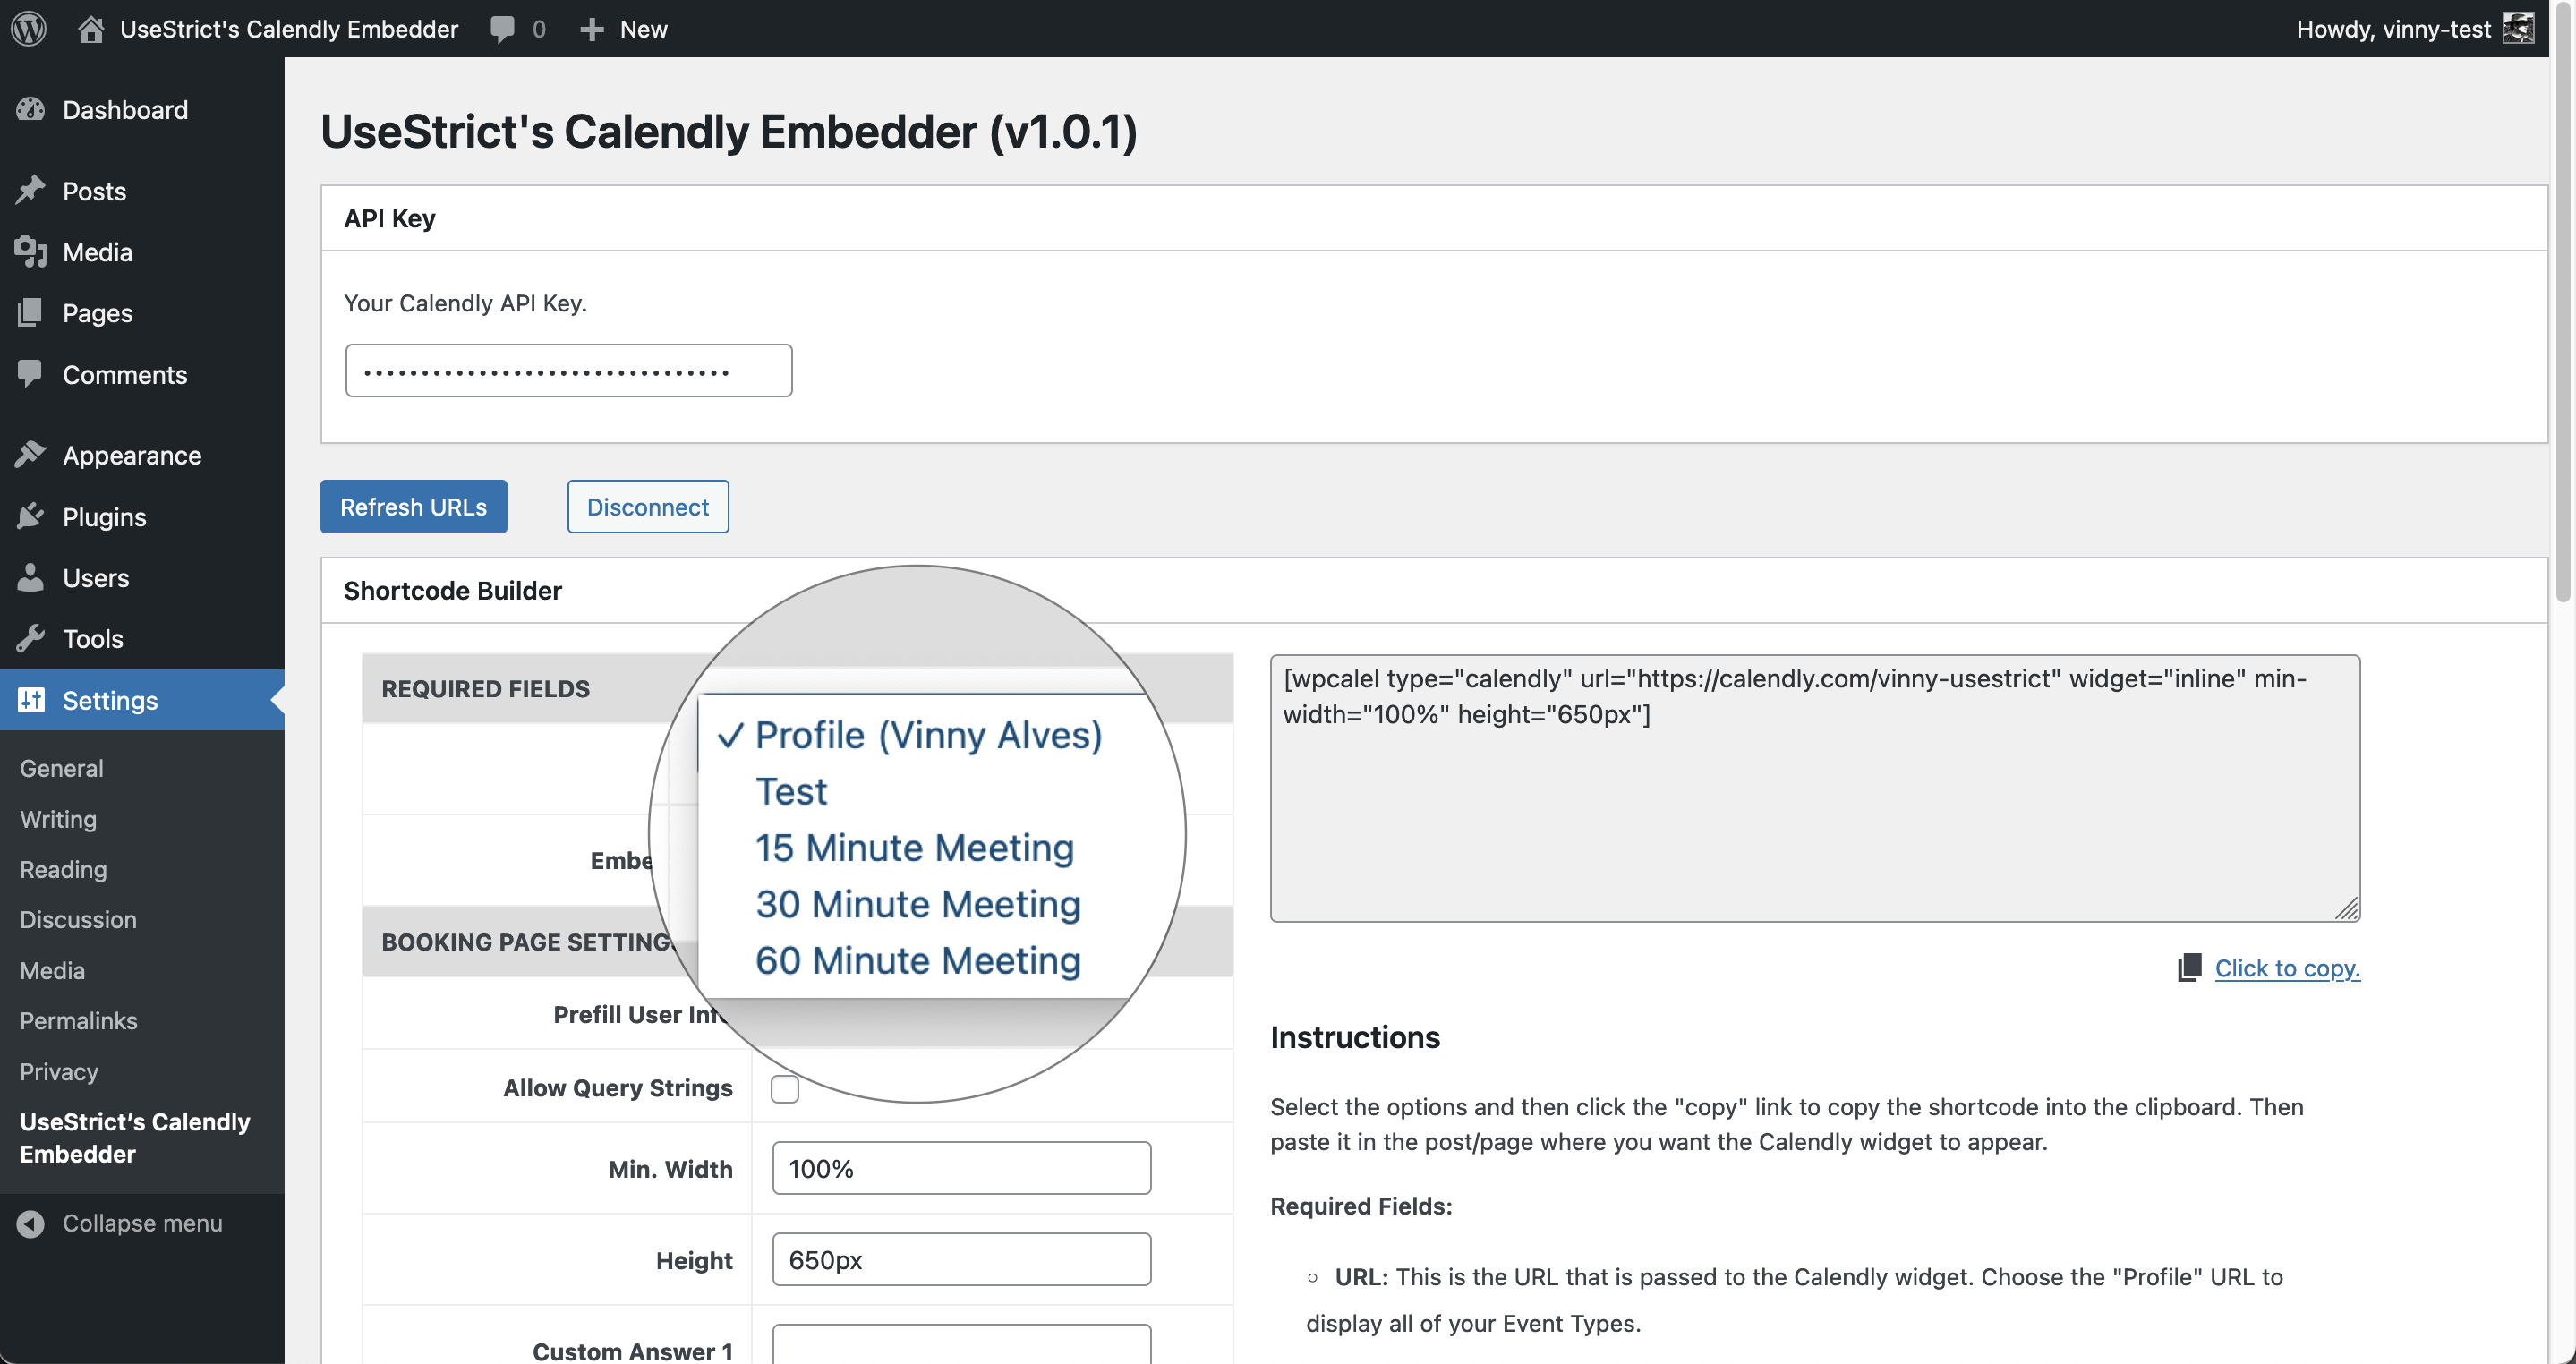Click the Tools wrench icon
The width and height of the screenshot is (2576, 1364).
pyautogui.click(x=31, y=638)
